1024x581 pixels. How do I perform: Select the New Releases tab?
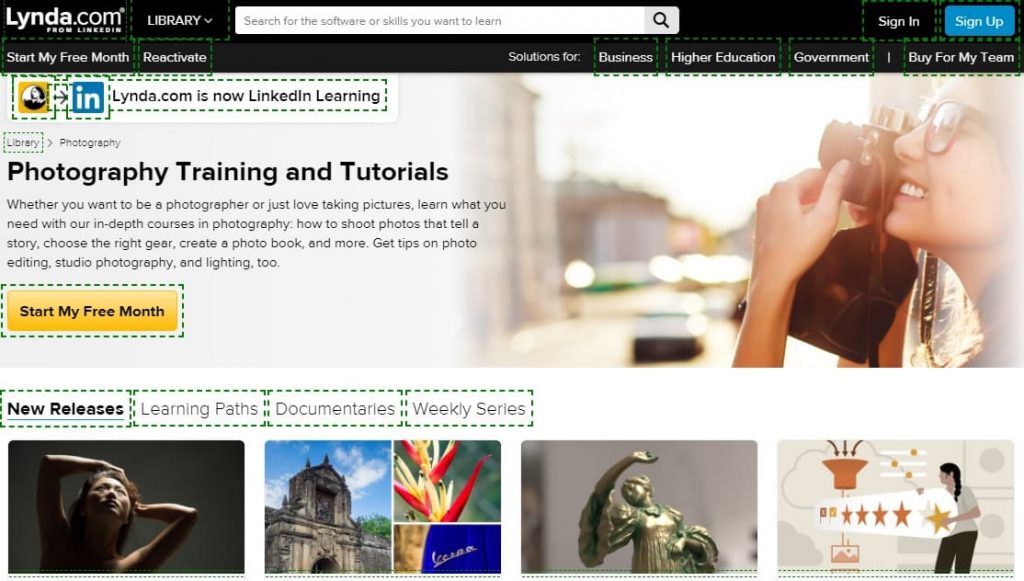pos(65,409)
